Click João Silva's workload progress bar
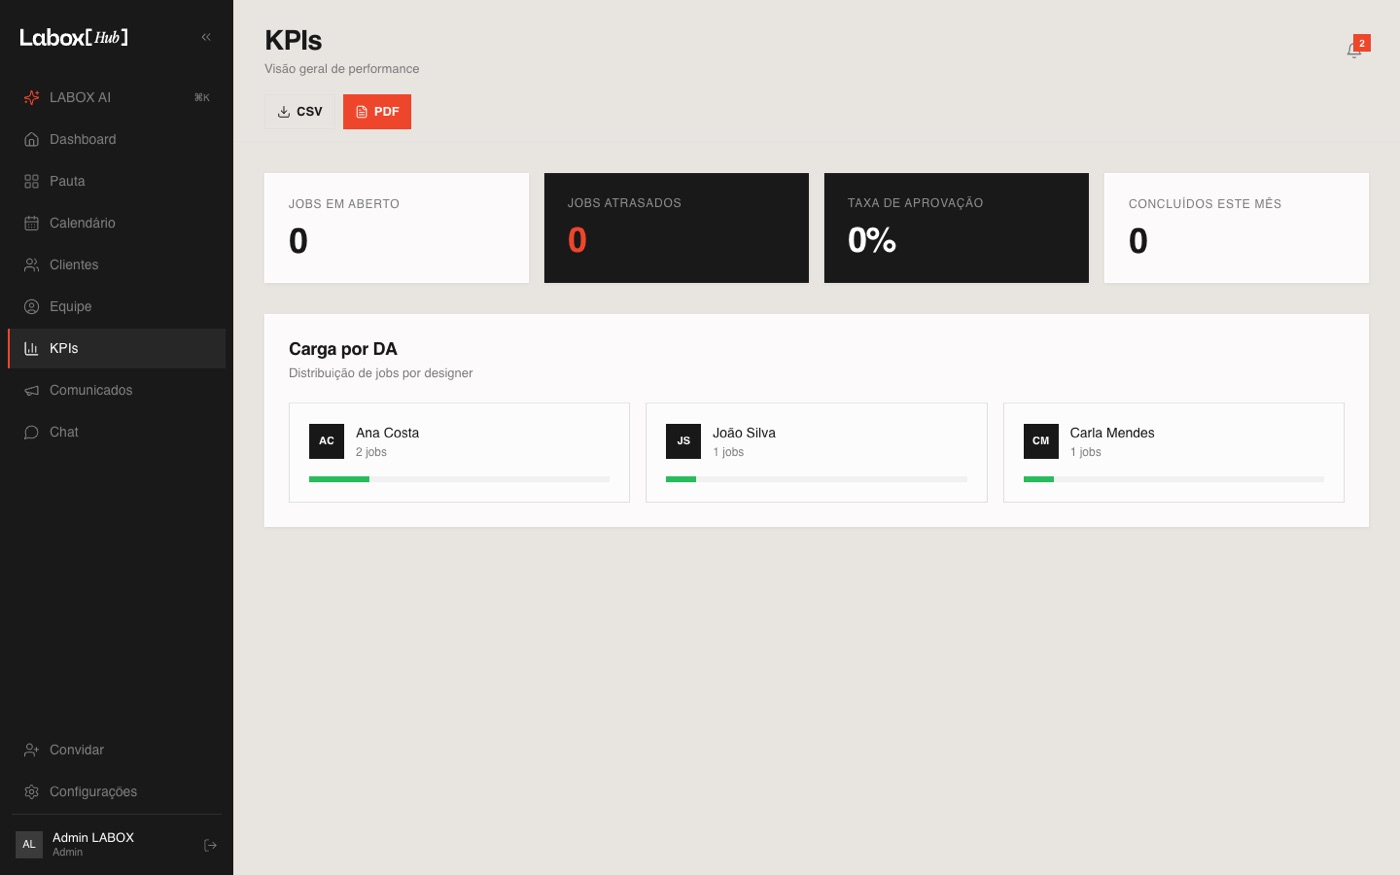Viewport: 1400px width, 875px height. pos(816,479)
